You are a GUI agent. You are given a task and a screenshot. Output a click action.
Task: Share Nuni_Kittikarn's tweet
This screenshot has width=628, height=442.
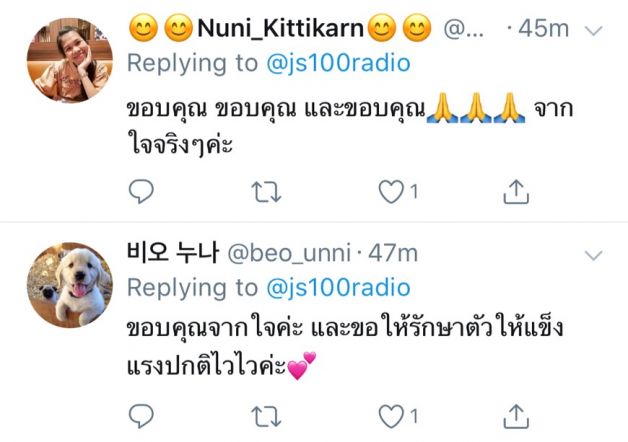[516, 192]
